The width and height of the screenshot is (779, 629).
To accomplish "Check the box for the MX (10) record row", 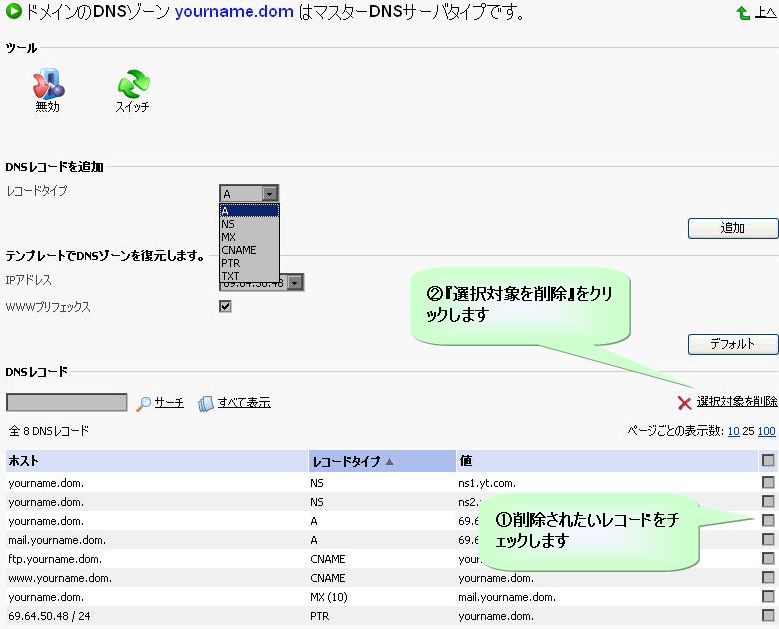I will (768, 596).
